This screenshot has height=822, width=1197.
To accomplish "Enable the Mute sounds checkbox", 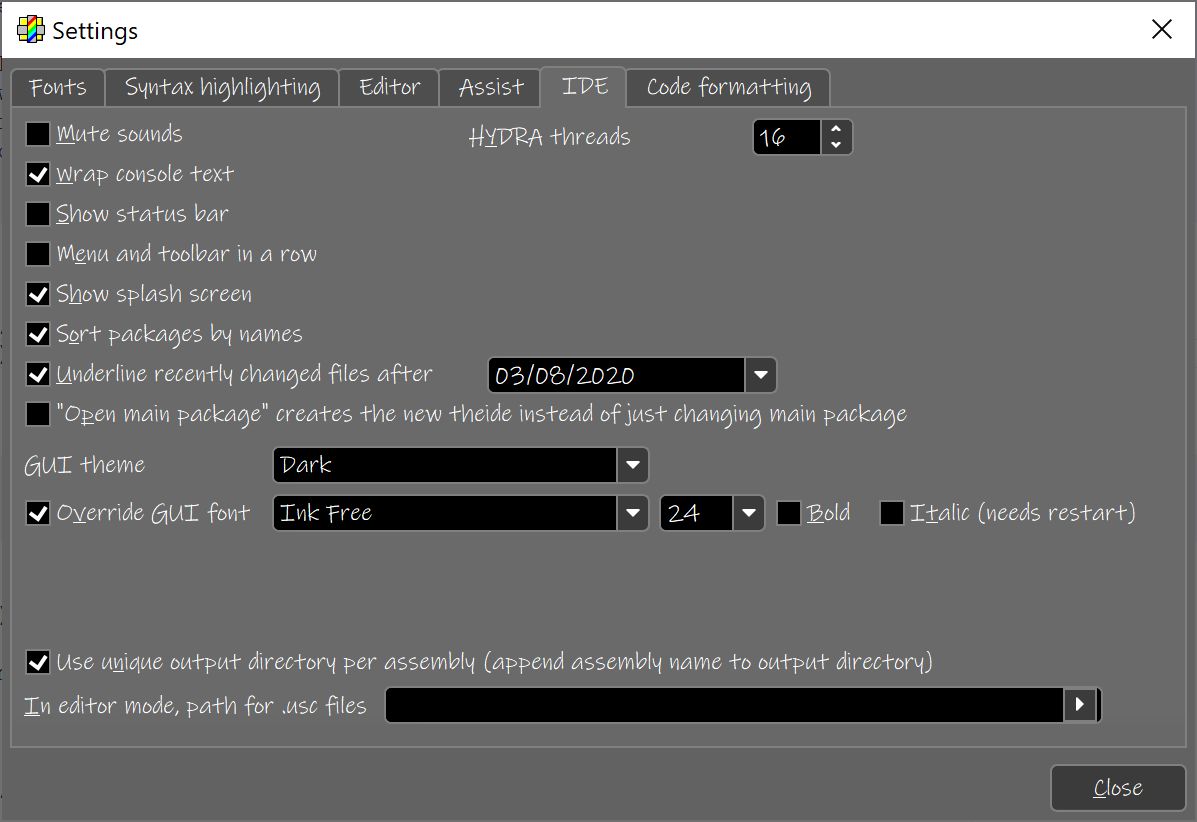I will (38, 134).
